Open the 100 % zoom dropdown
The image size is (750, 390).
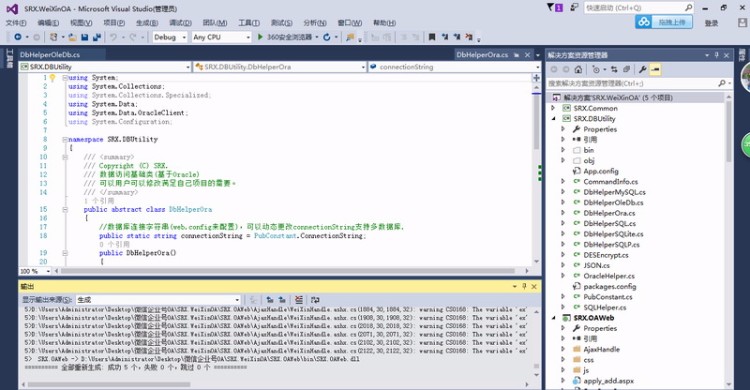tap(35, 271)
